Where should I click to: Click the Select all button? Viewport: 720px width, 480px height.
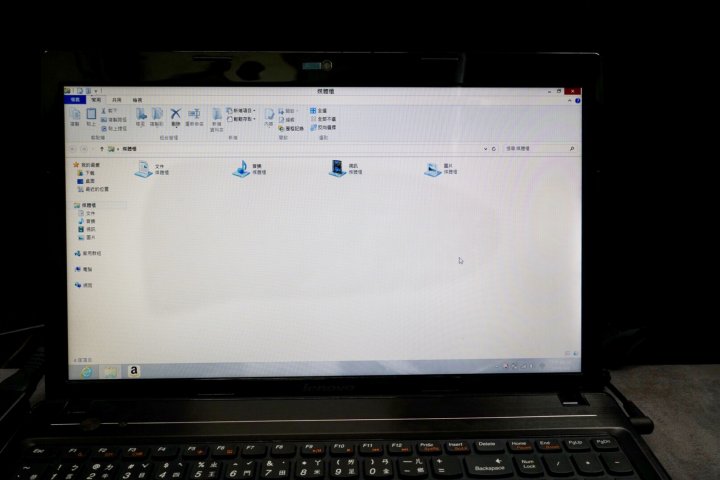318,111
